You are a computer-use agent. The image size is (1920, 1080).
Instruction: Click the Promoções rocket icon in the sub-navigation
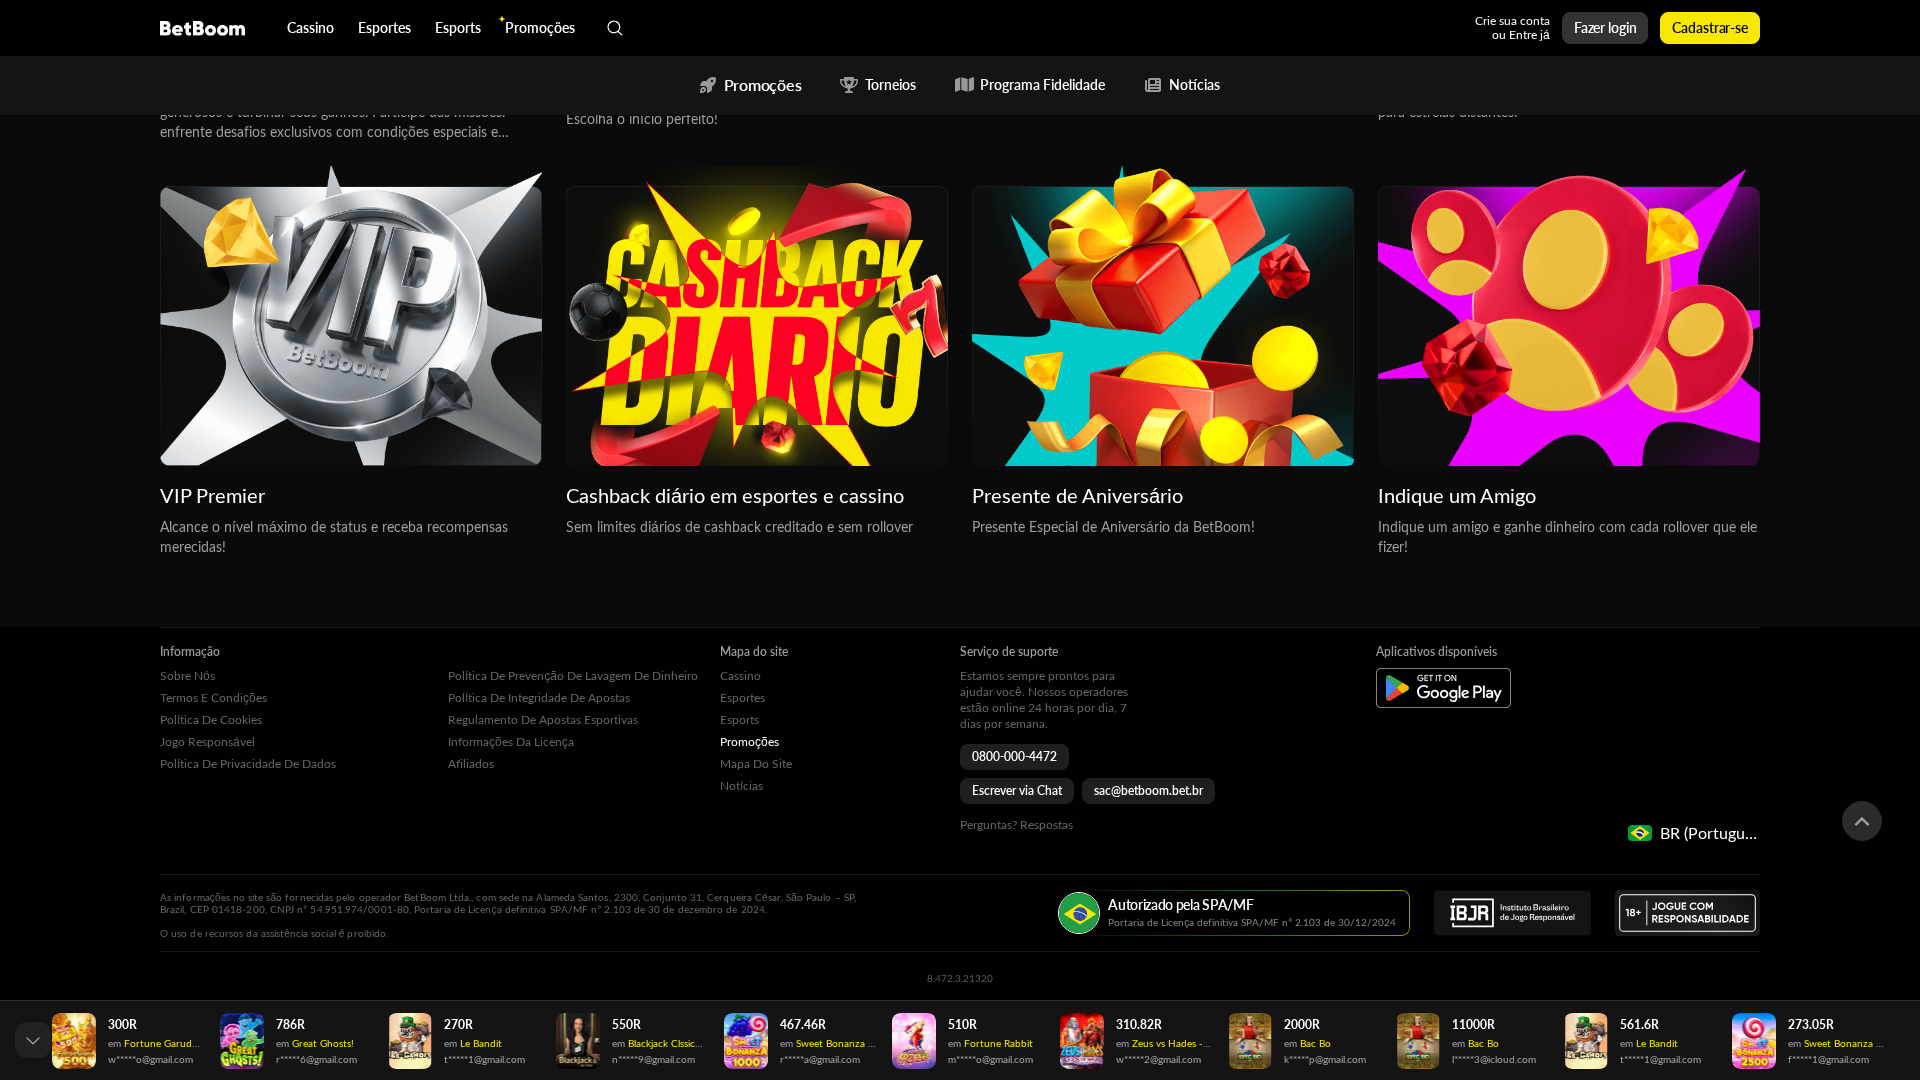708,85
